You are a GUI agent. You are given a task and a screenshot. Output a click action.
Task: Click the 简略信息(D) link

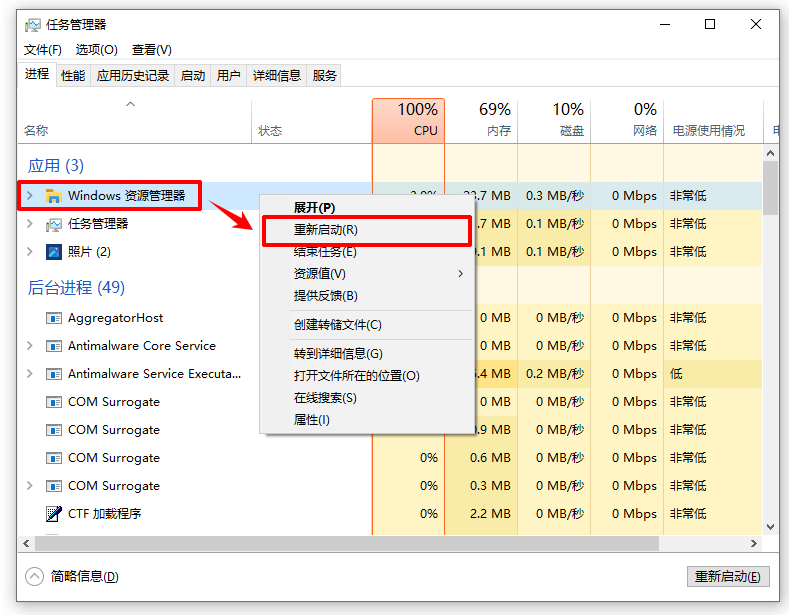click(85, 576)
